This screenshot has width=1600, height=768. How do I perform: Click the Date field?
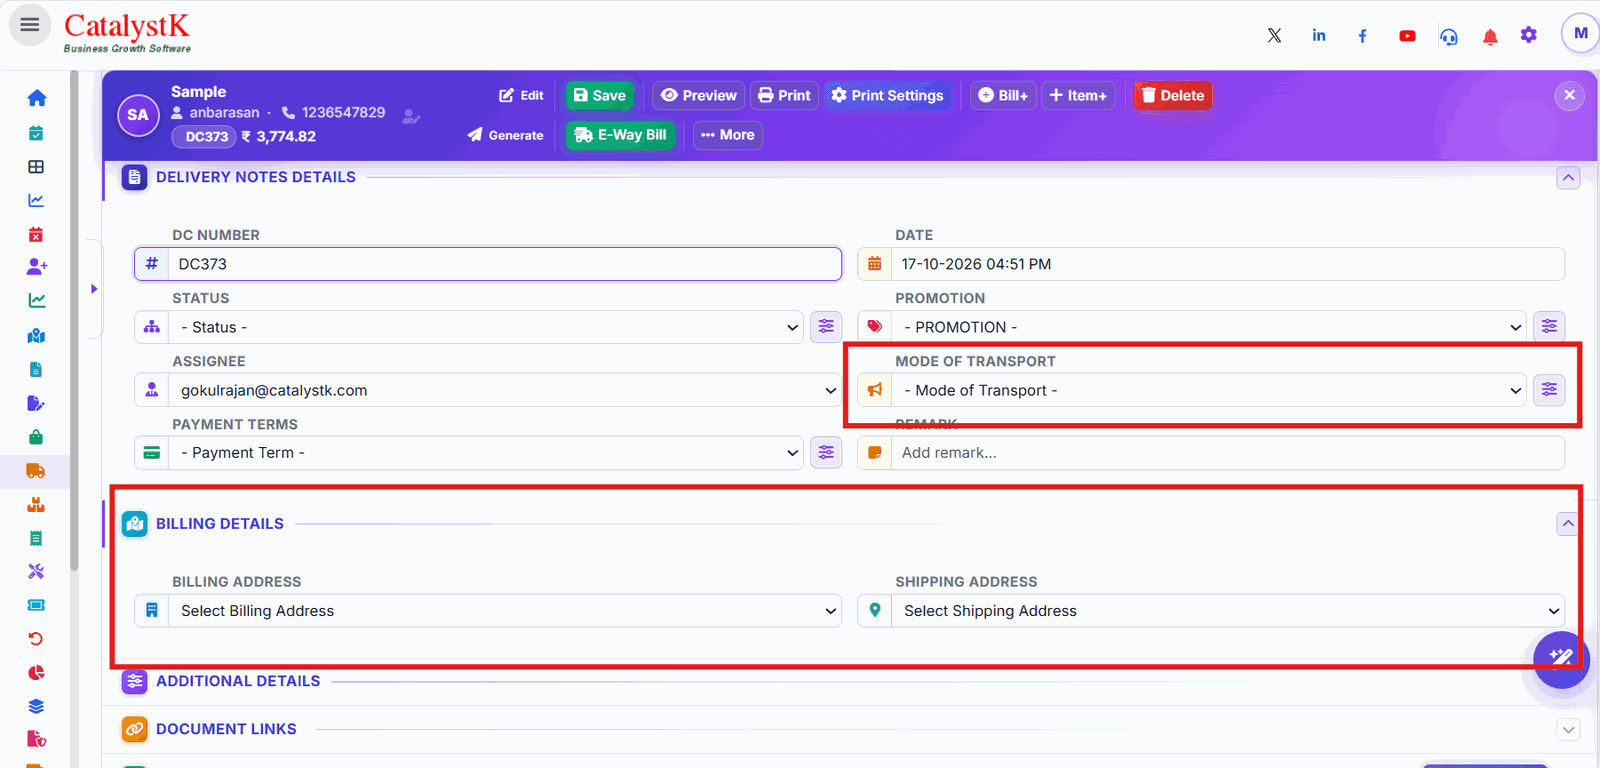[1228, 264]
